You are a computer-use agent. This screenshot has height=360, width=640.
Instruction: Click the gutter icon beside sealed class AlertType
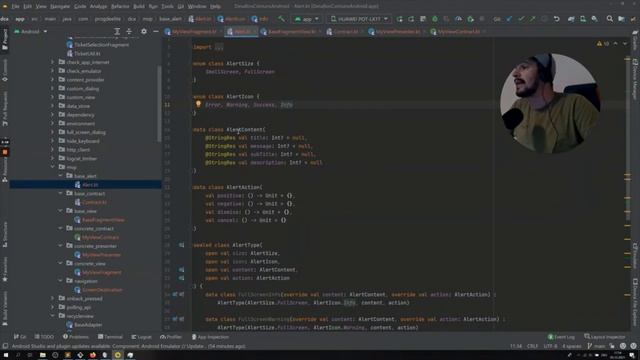pos(181,245)
